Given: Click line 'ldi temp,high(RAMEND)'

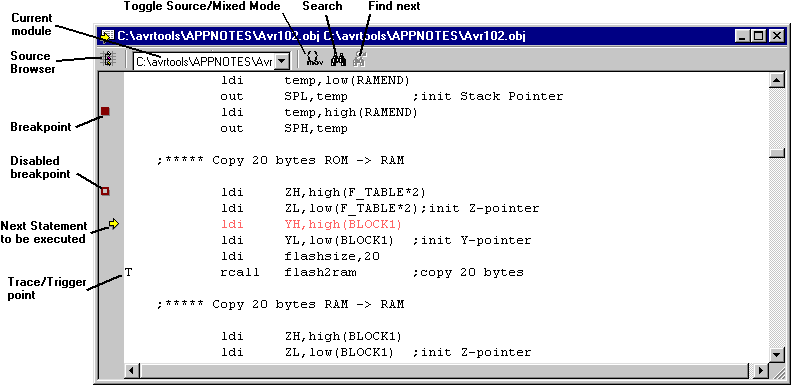Looking at the screenshot, I should 319,112.
